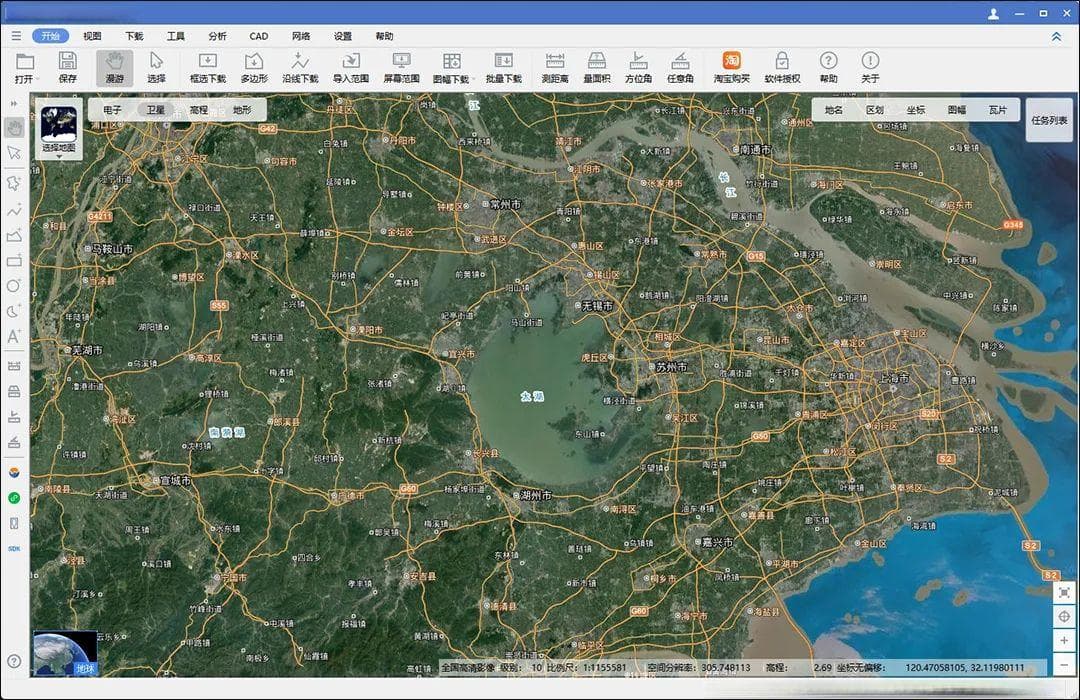Open the 任务列表 task list panel
Viewport: 1080px width, 700px height.
click(1049, 120)
